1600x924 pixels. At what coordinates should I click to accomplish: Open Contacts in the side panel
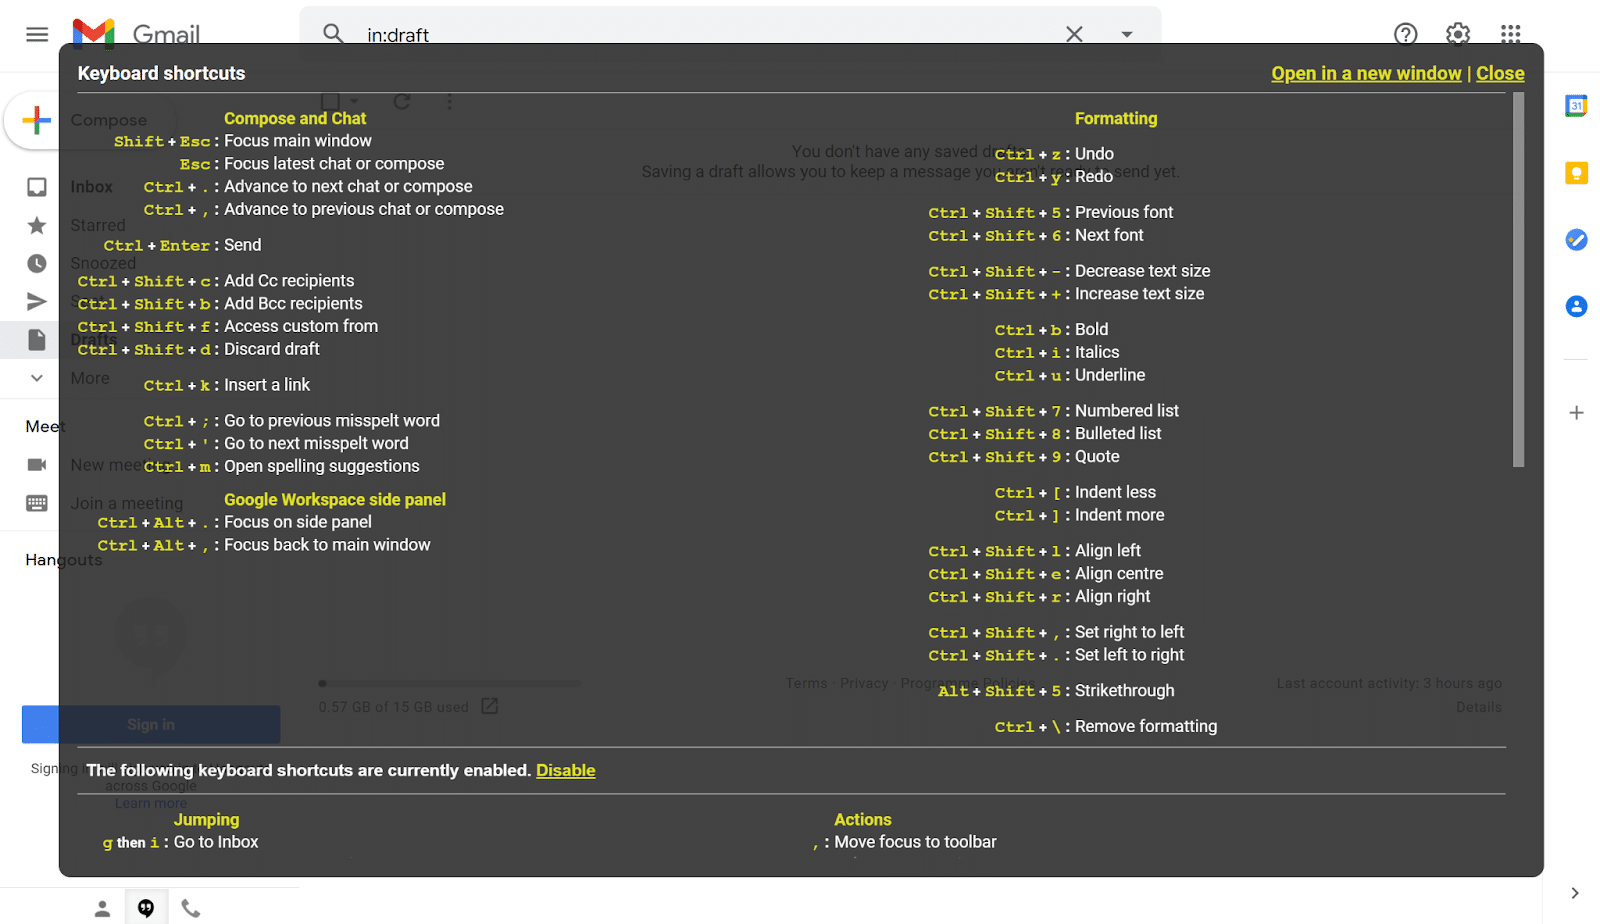(x=1576, y=306)
